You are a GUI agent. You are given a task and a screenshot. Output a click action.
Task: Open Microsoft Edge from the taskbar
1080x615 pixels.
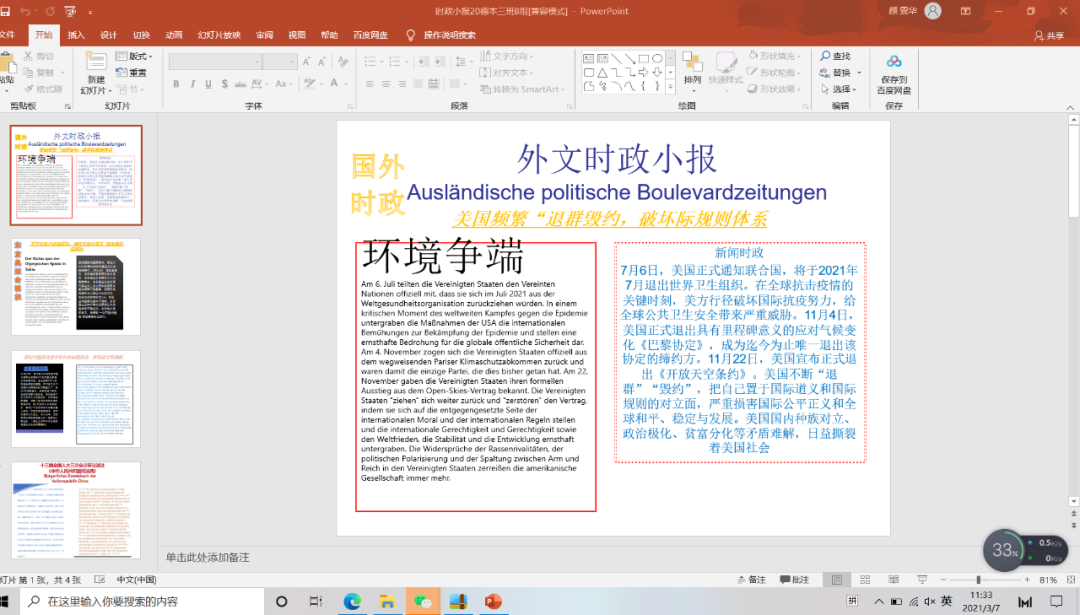coord(352,601)
